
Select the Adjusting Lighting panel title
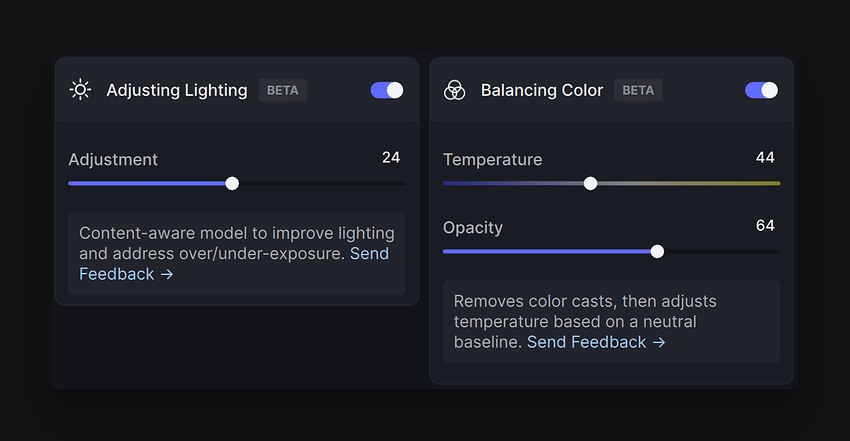click(x=177, y=90)
